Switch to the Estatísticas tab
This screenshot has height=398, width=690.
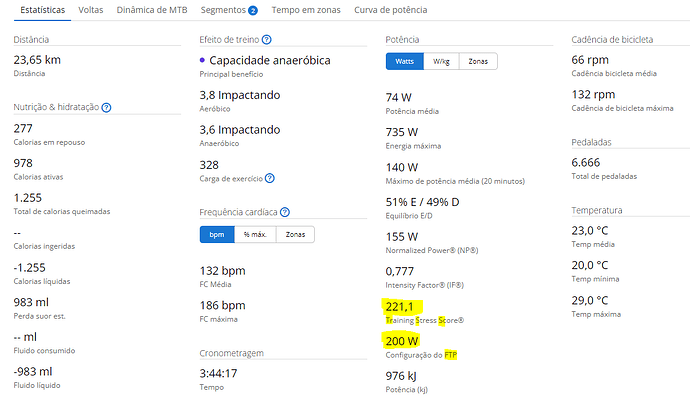[43, 10]
